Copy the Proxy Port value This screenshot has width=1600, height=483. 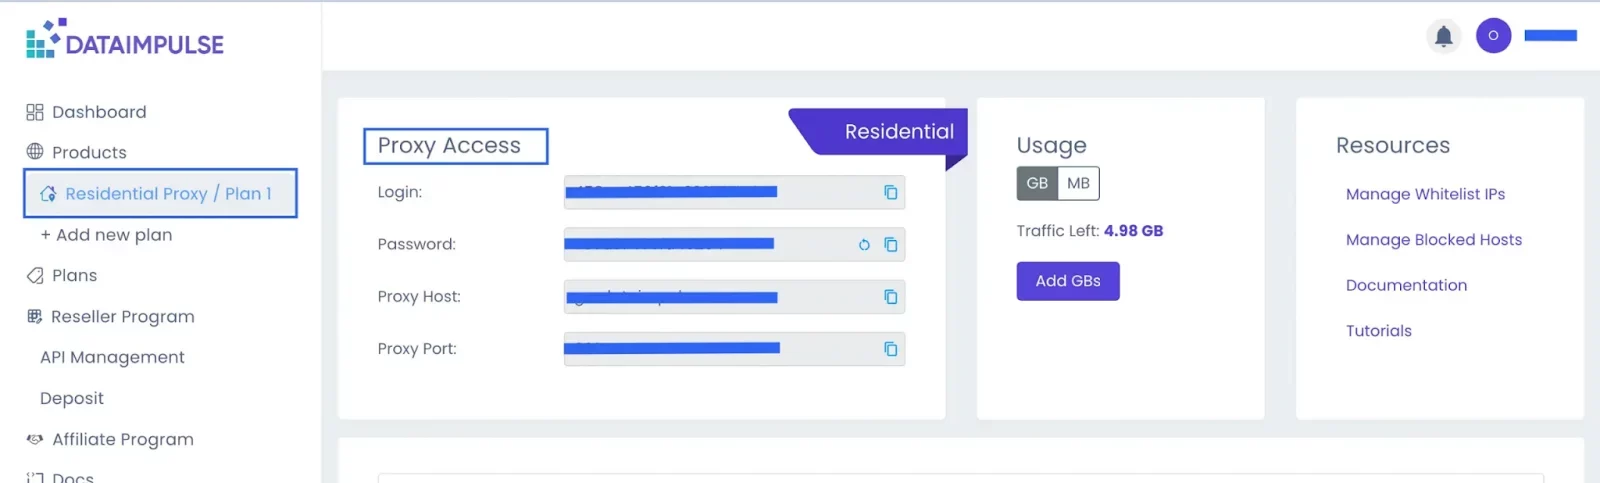click(890, 349)
